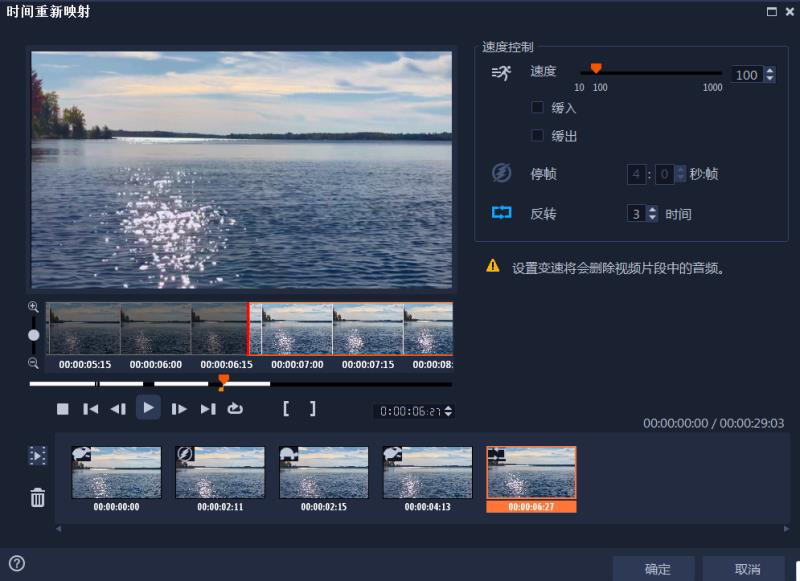Screen dimensions: 800x581
Task: Click the filmstrip frame at 00:00:05:15
Action: pos(85,329)
